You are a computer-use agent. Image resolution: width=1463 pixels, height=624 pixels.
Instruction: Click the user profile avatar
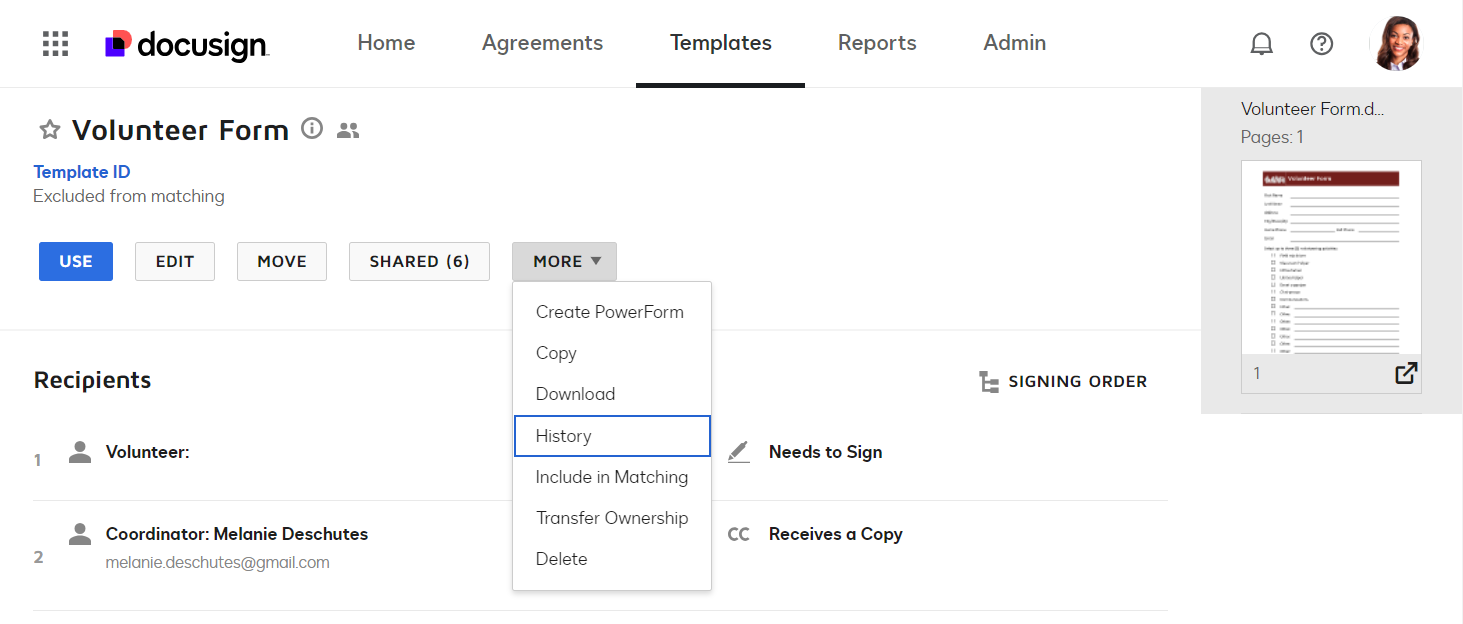[1397, 44]
